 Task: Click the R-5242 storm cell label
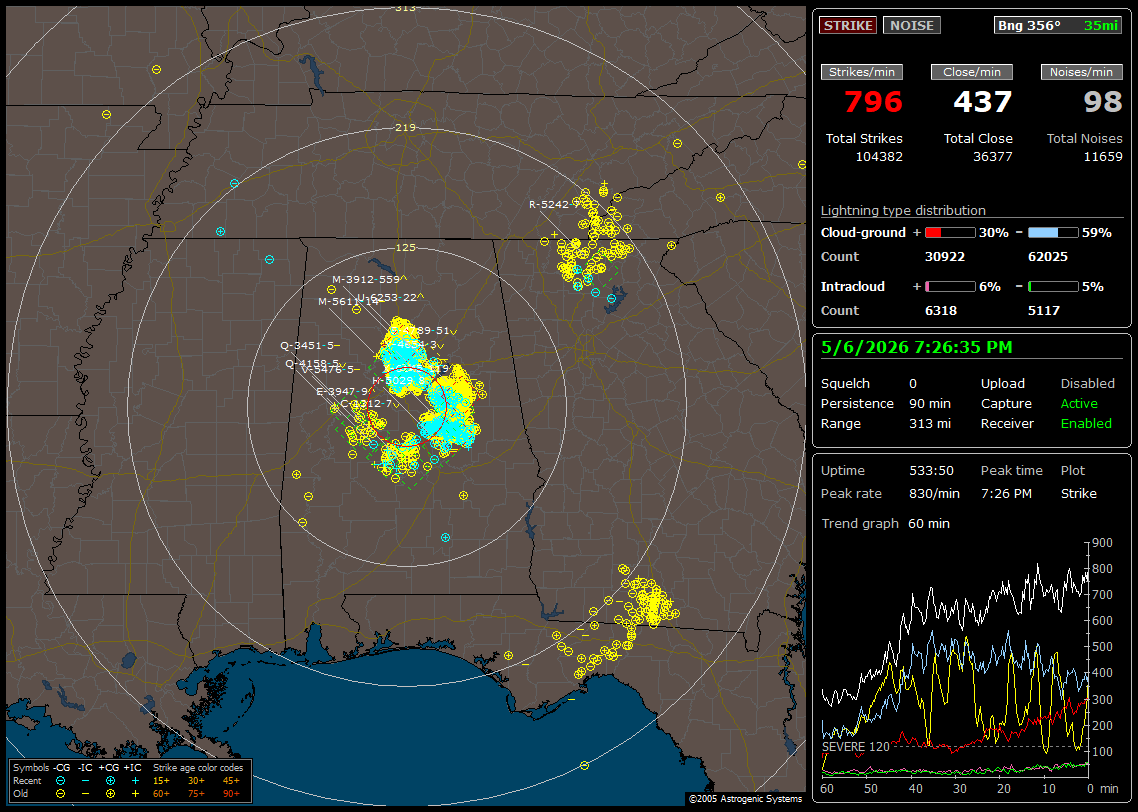coord(549,205)
